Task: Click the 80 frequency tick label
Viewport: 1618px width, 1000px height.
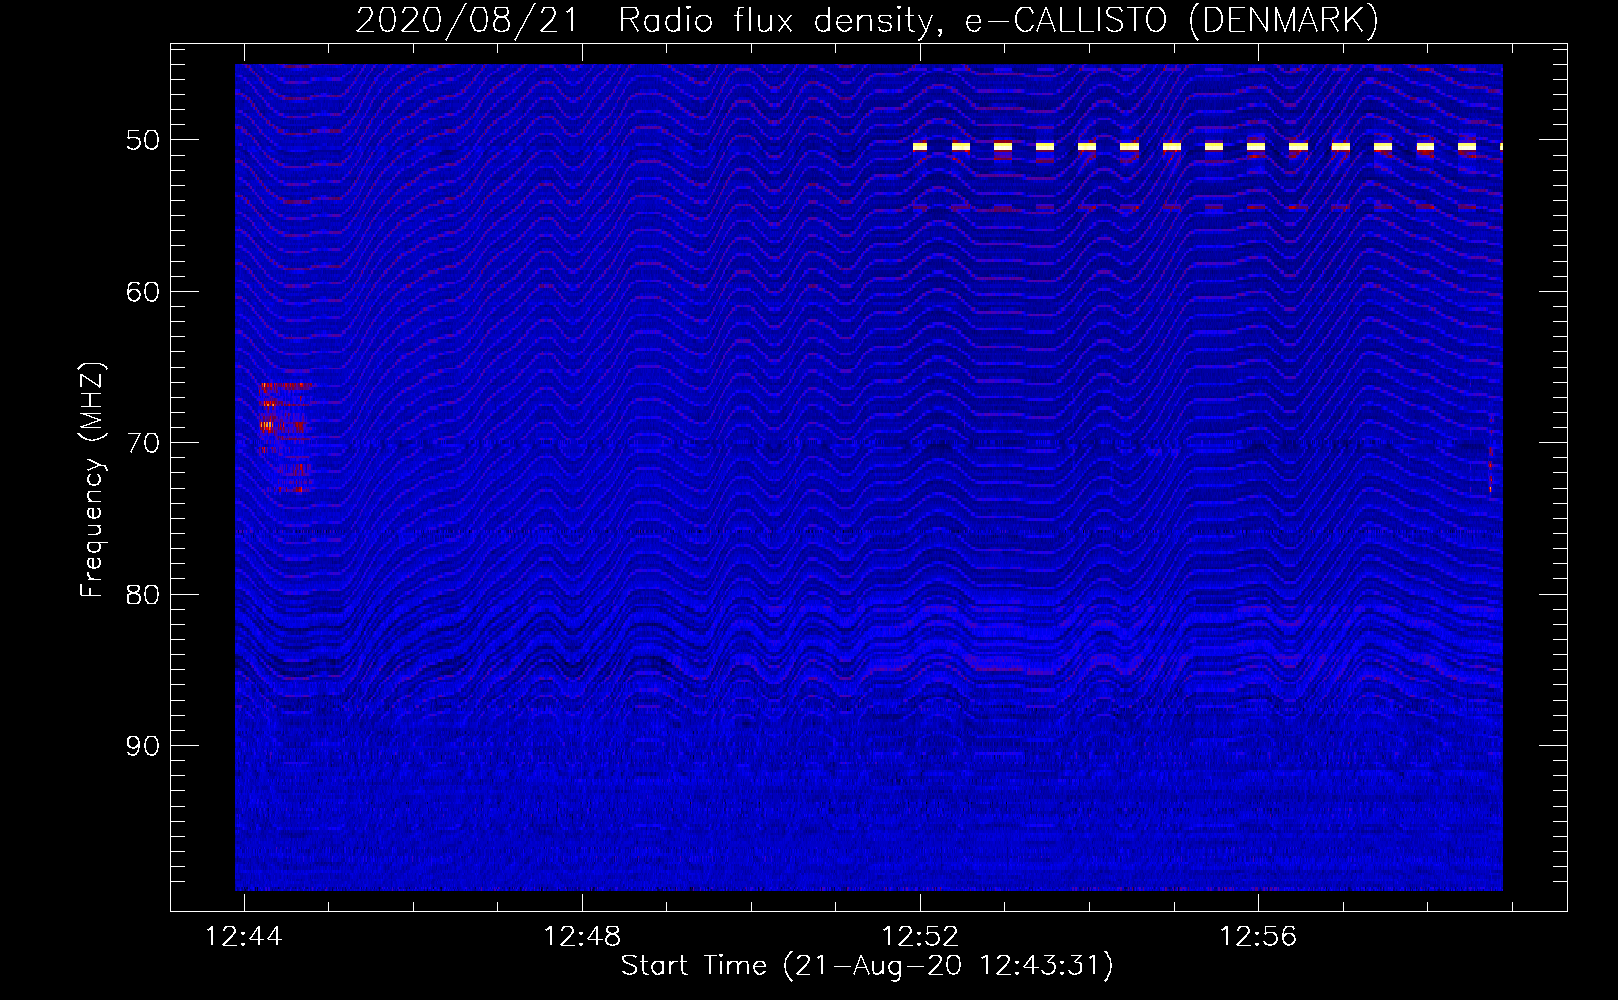Action: 143,595
